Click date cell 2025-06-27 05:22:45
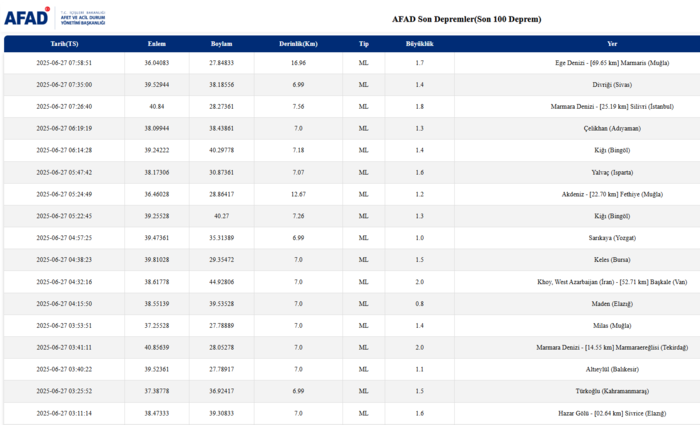This screenshot has height=425, width=700. click(64, 216)
